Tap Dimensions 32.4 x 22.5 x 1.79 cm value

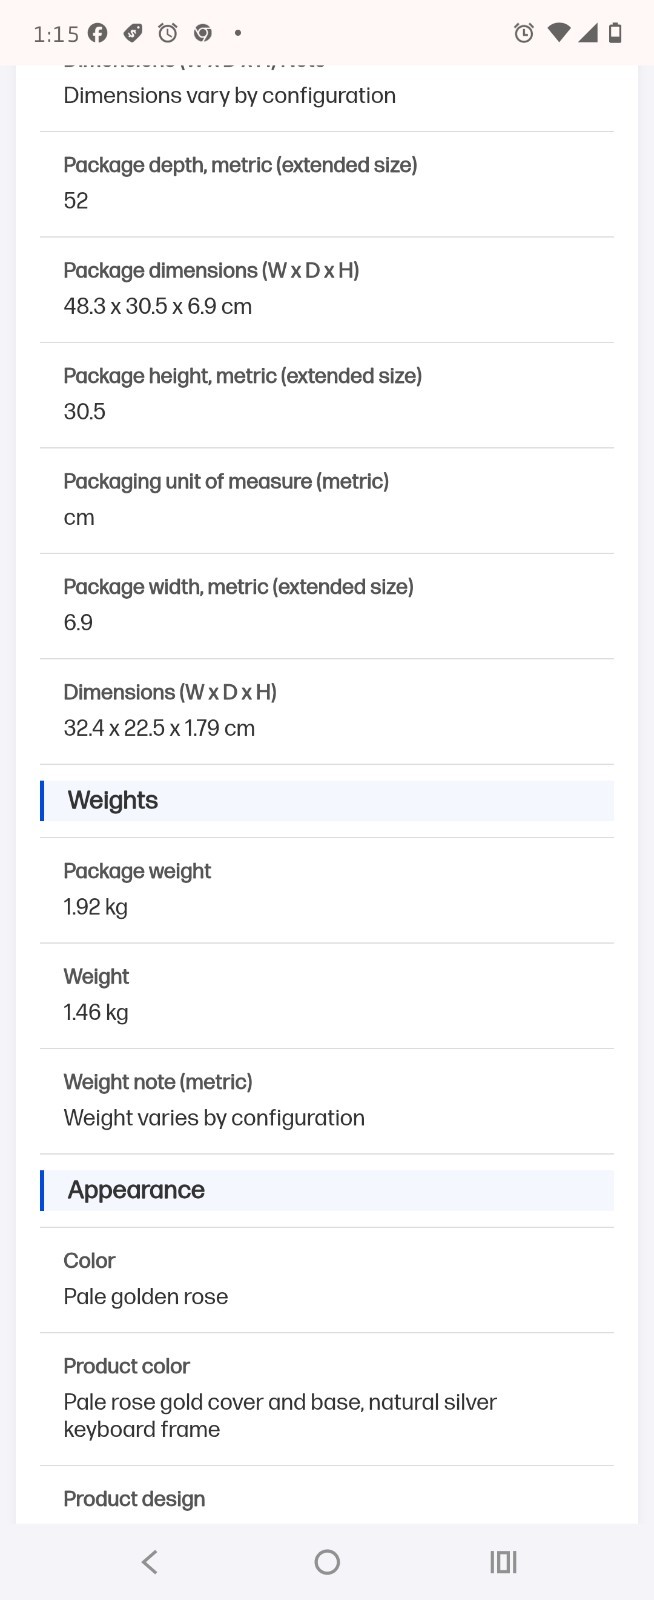click(x=159, y=728)
